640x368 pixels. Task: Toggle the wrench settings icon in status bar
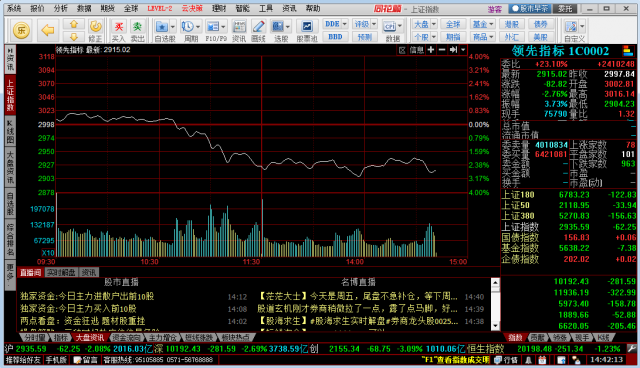click(631, 348)
